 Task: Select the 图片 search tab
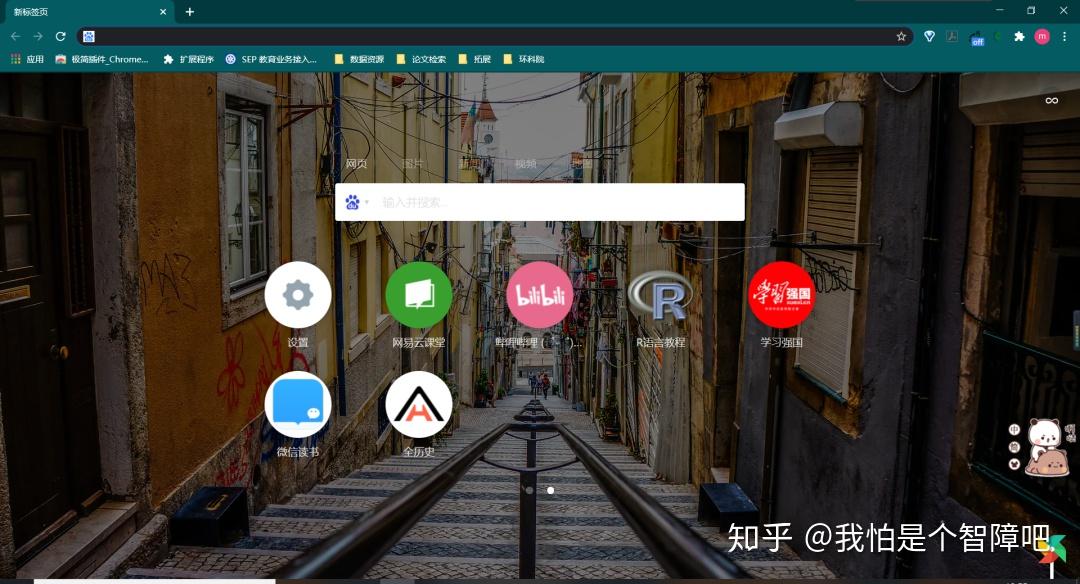pos(412,164)
